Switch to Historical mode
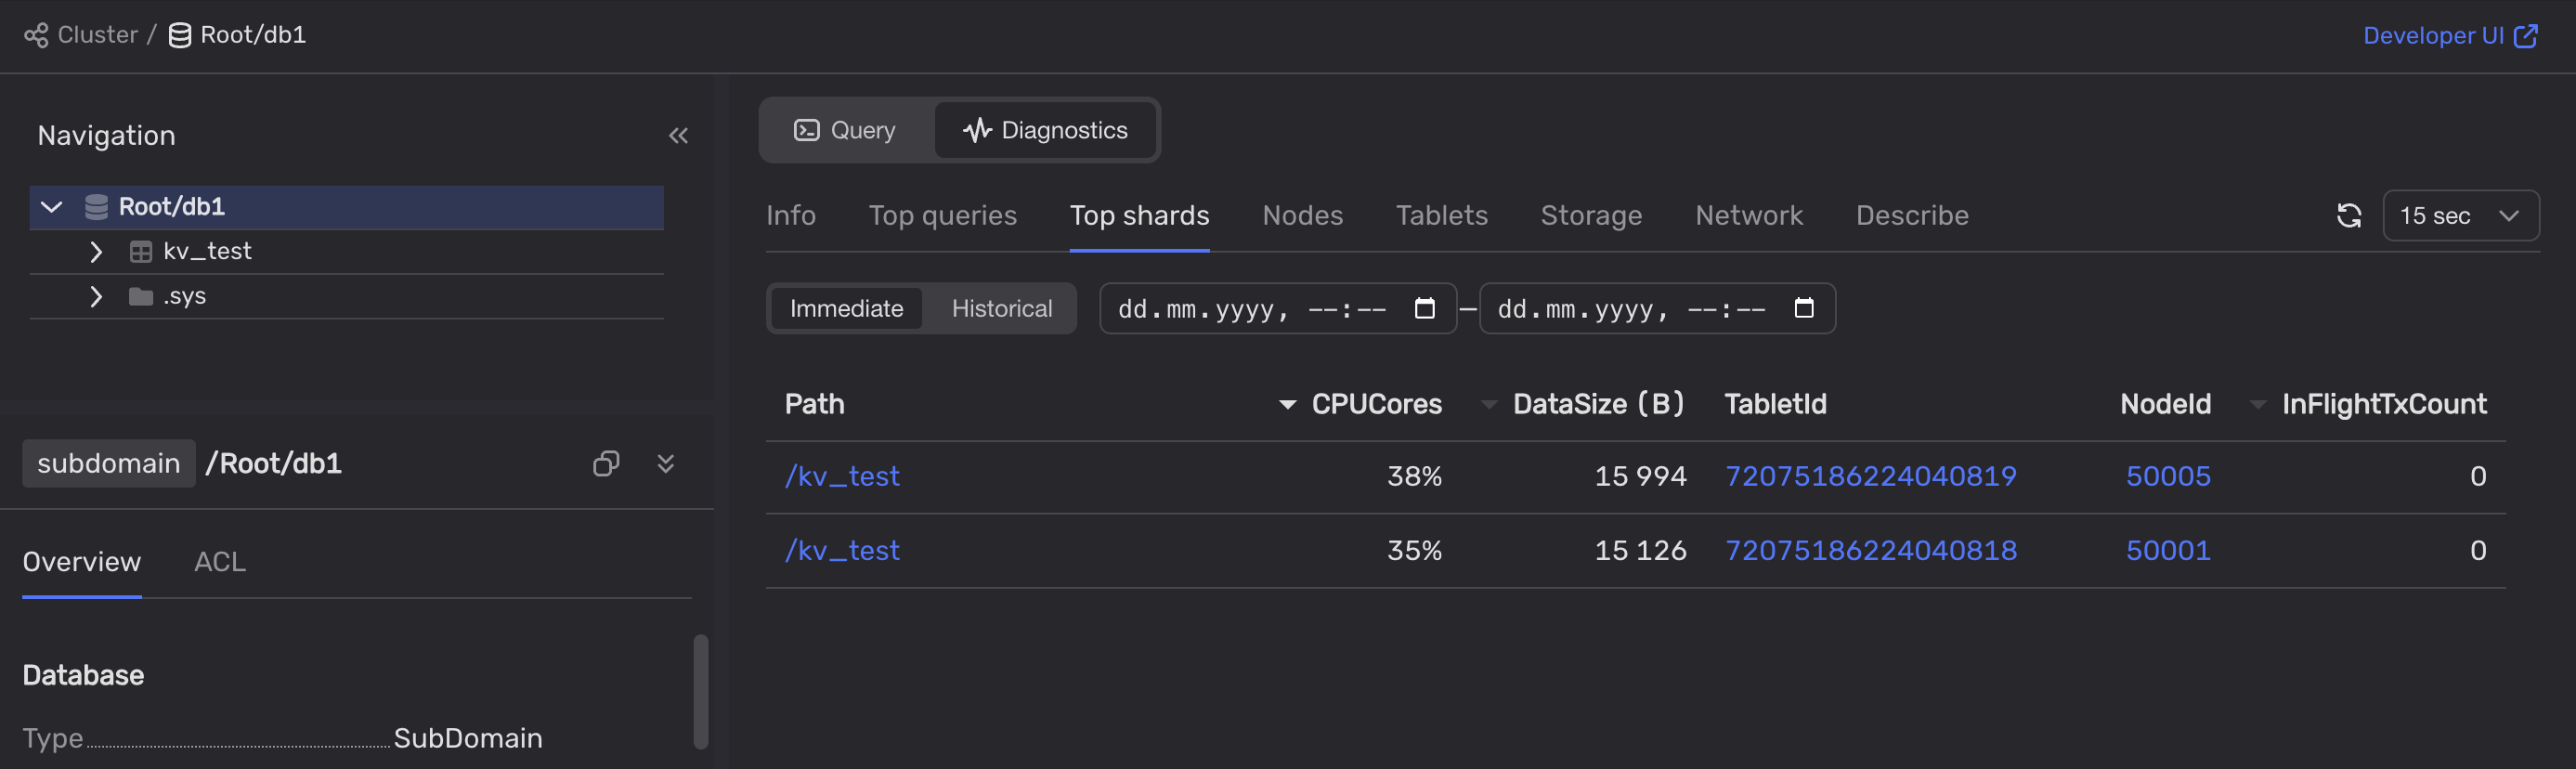Screen dimensions: 2576x769 [1001, 308]
